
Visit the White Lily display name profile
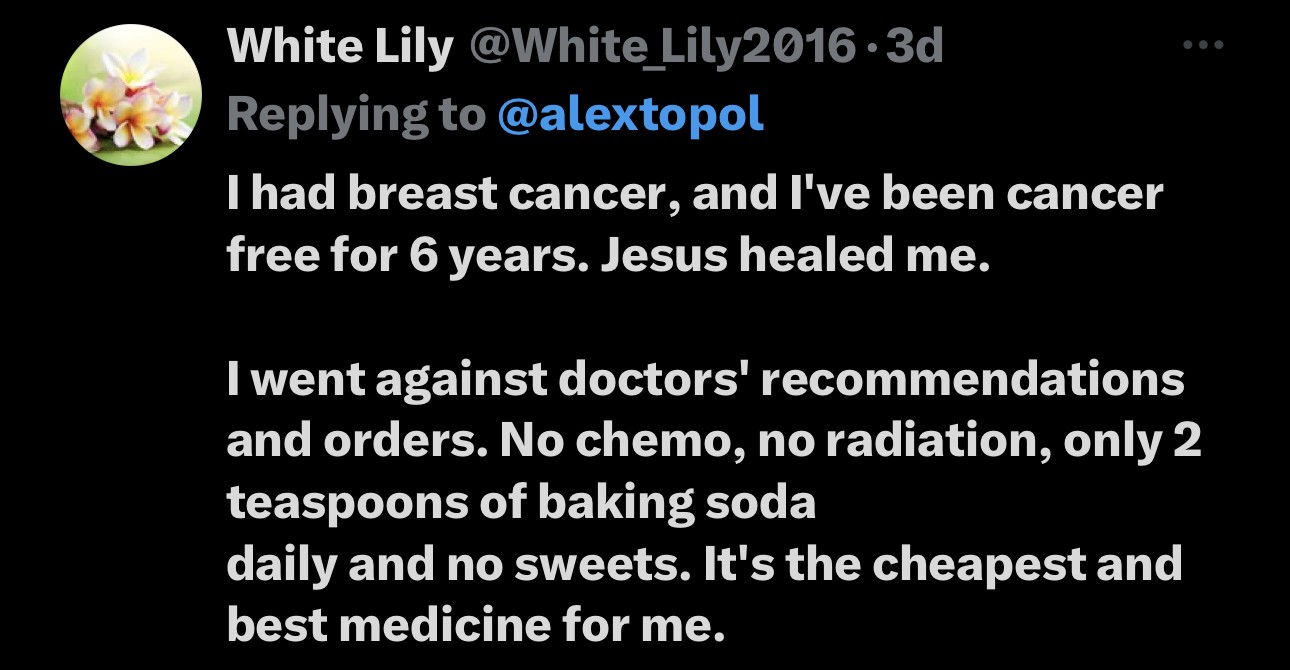point(340,48)
